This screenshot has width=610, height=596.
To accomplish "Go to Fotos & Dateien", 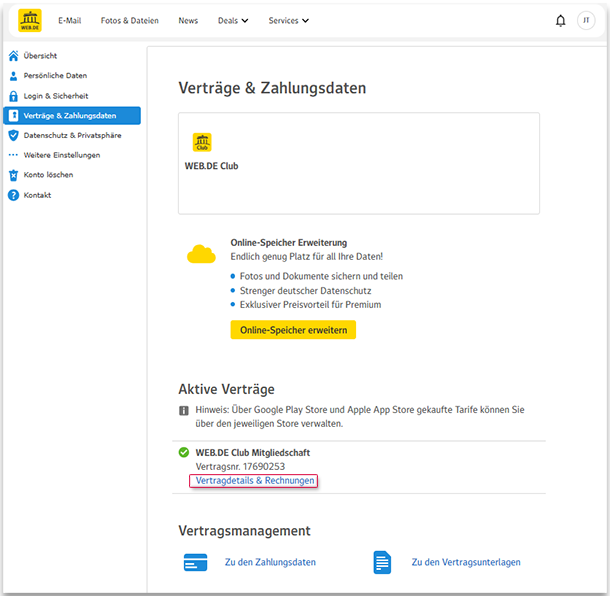I will point(130,21).
